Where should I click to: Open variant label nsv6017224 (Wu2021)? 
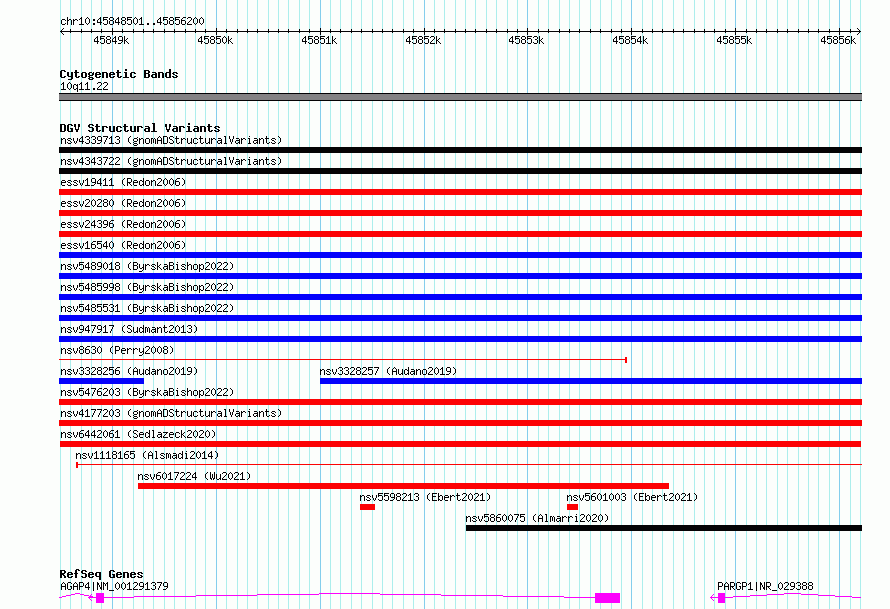194,476
